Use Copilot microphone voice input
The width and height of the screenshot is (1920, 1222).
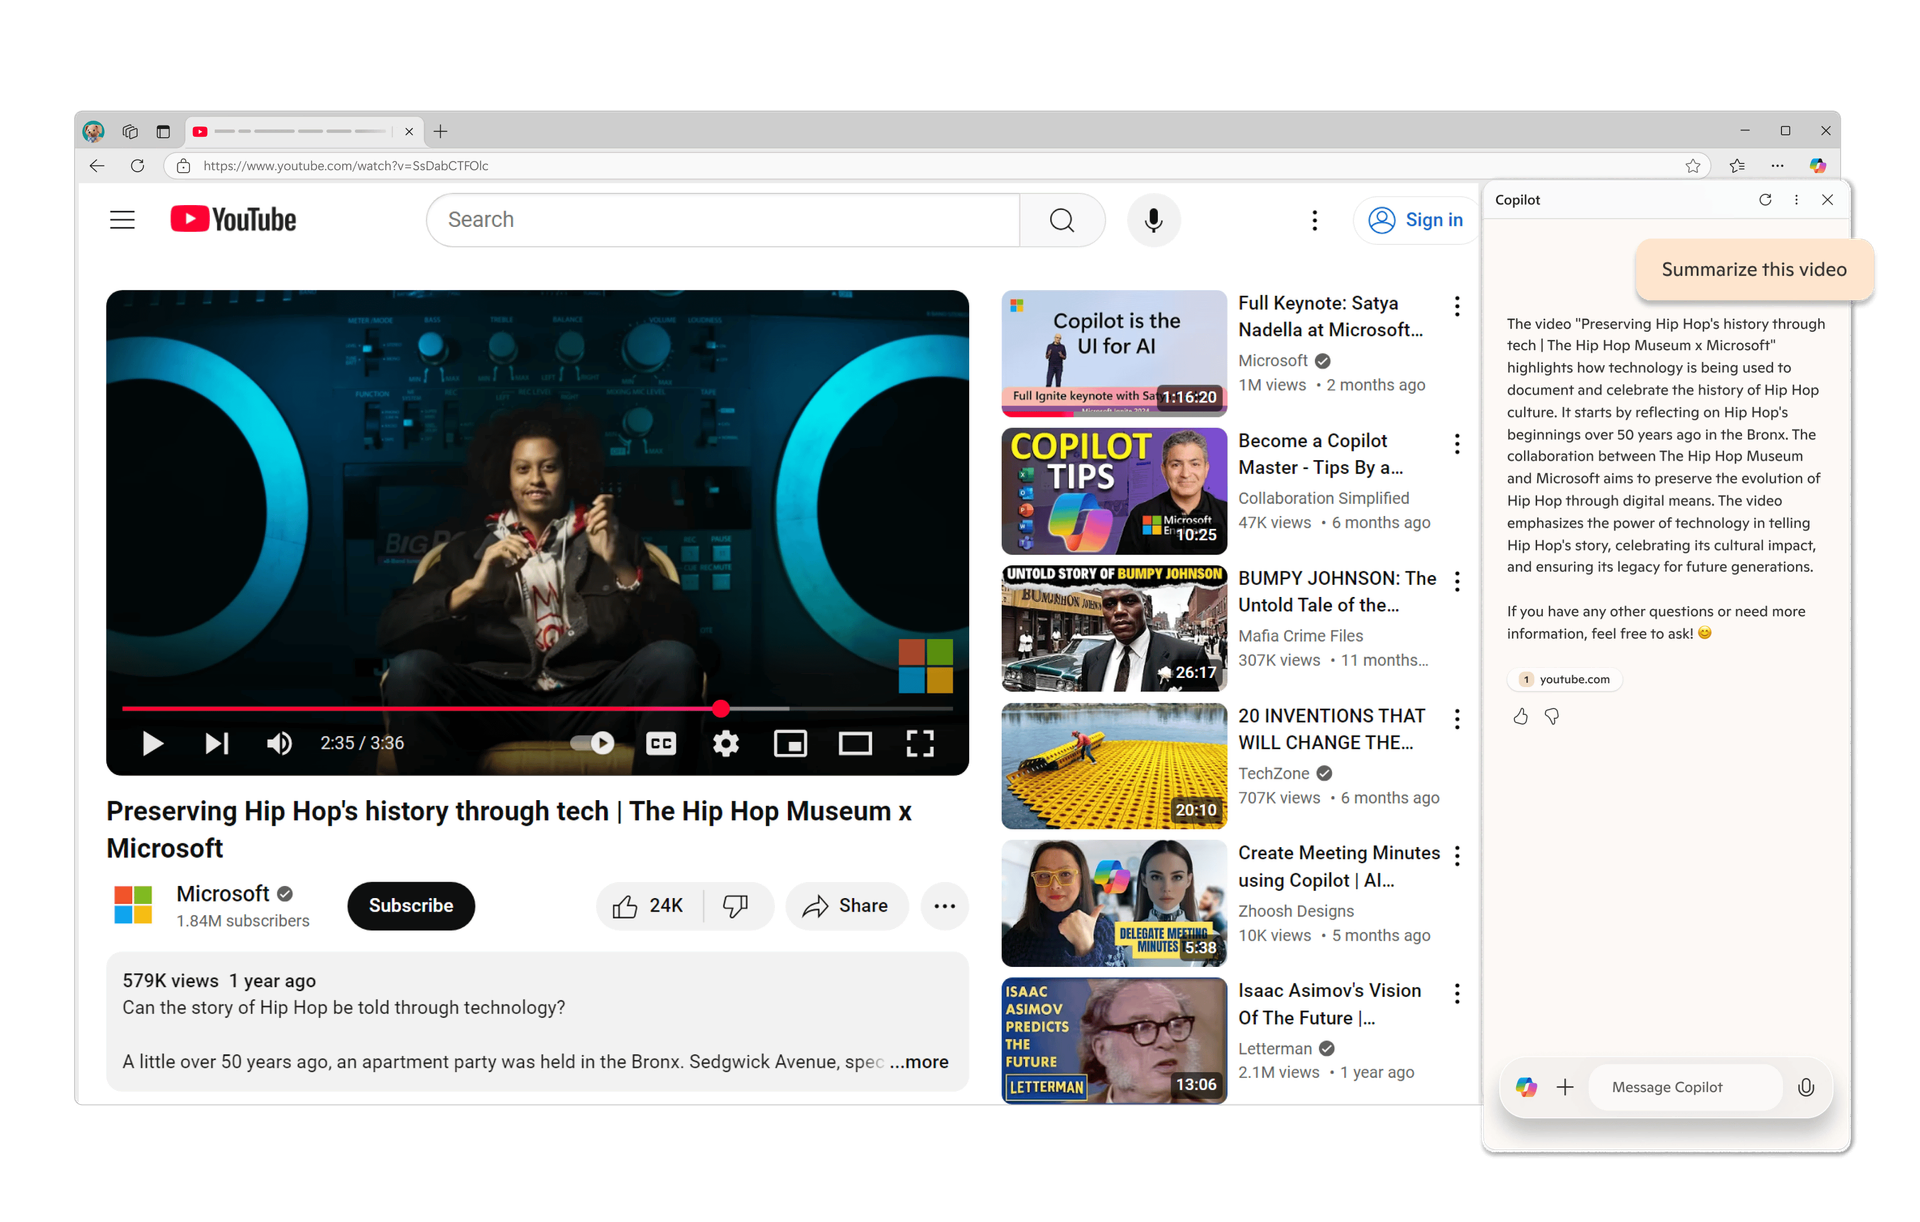pyautogui.click(x=1806, y=1087)
